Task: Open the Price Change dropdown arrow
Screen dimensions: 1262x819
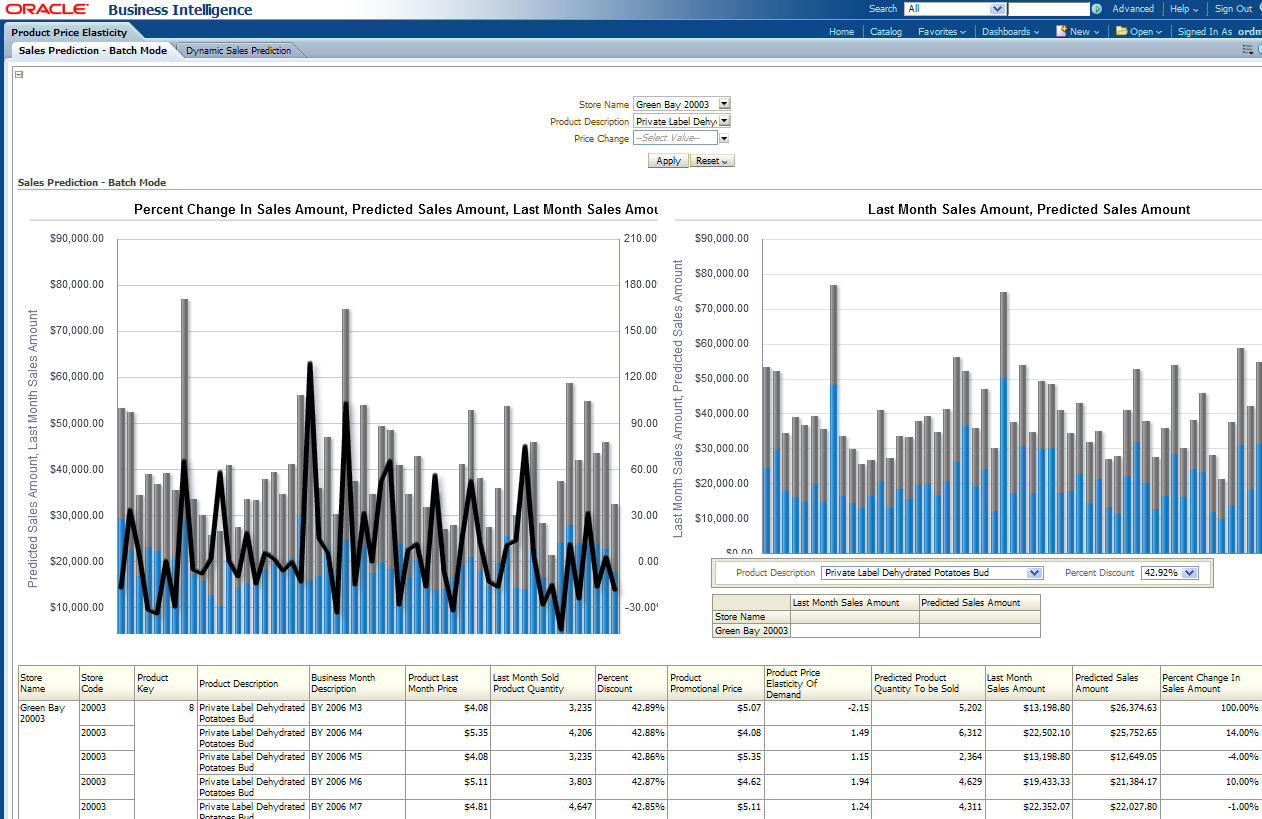Action: pos(724,139)
